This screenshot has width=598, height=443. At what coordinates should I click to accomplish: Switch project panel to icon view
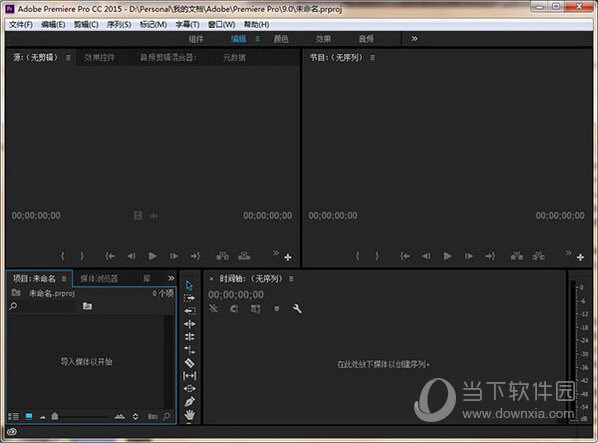pos(29,416)
